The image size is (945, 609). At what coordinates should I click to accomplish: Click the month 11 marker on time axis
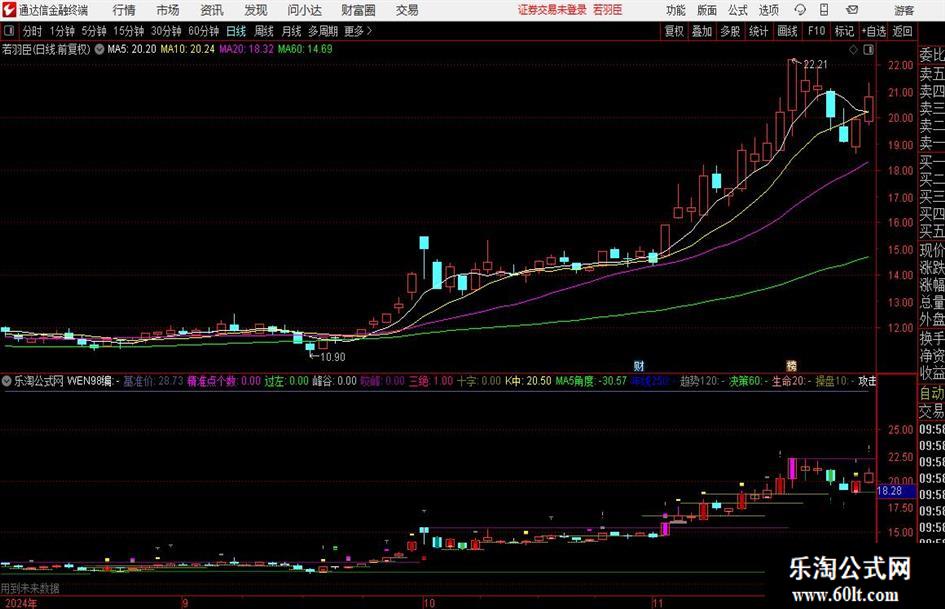657,603
